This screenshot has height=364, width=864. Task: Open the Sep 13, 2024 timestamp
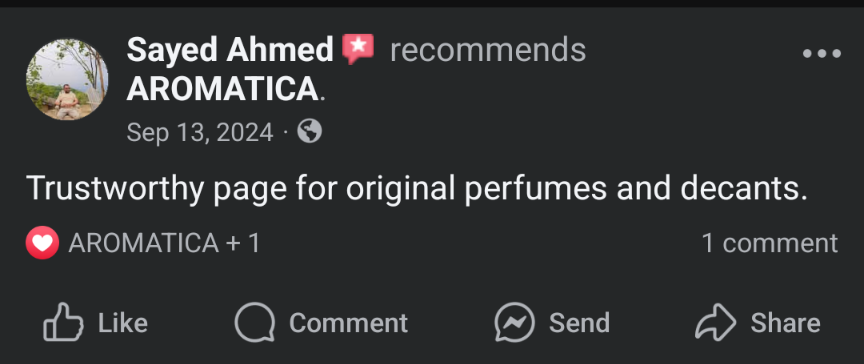(x=200, y=133)
